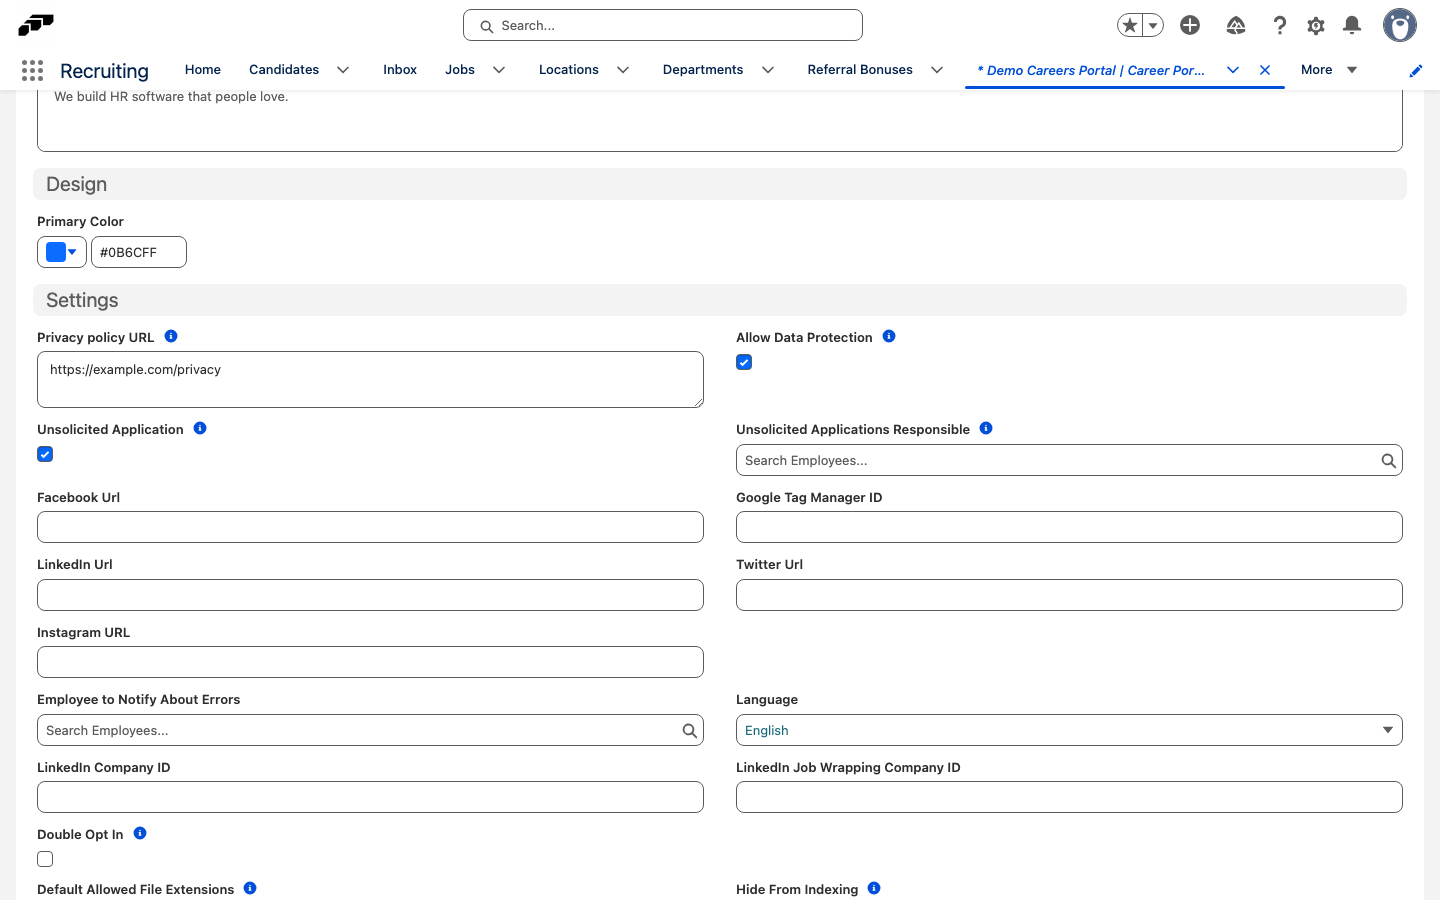Uncheck the Allow Data Protection checkbox
Viewport: 1440px width, 900px height.
point(744,362)
